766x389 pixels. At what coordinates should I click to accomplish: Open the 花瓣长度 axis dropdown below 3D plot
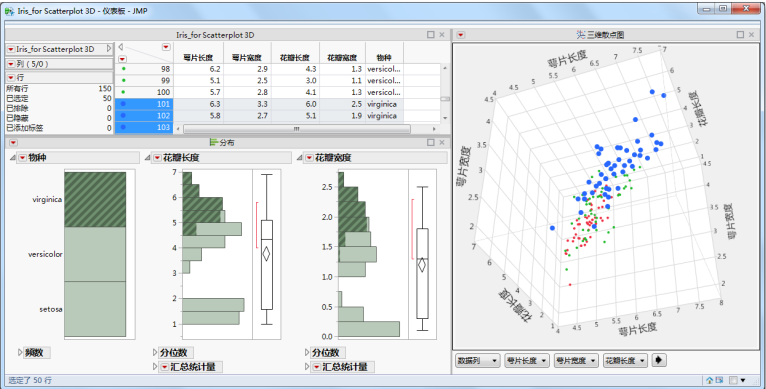(x=625, y=361)
